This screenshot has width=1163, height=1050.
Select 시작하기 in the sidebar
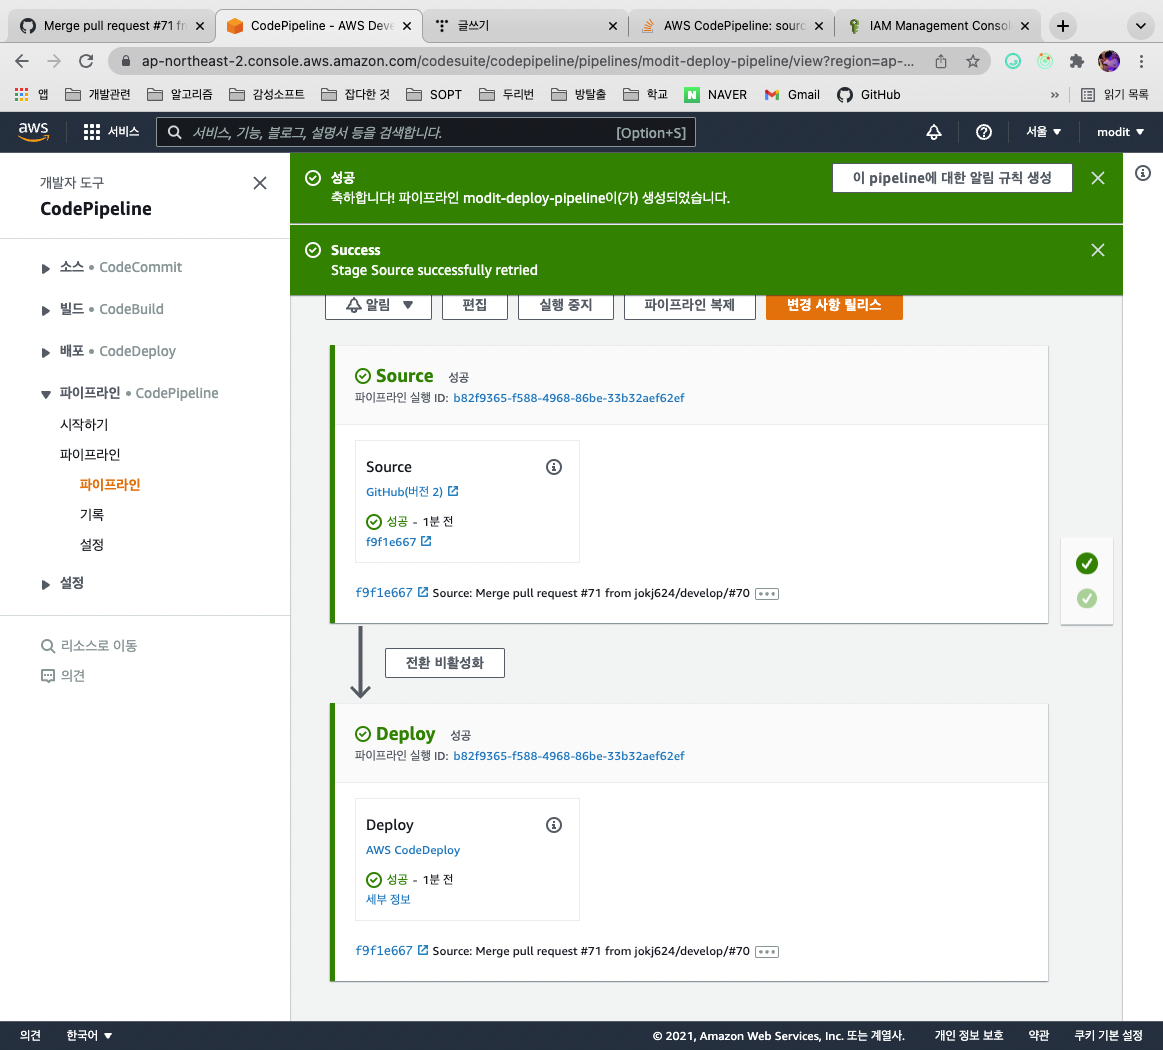pos(84,424)
